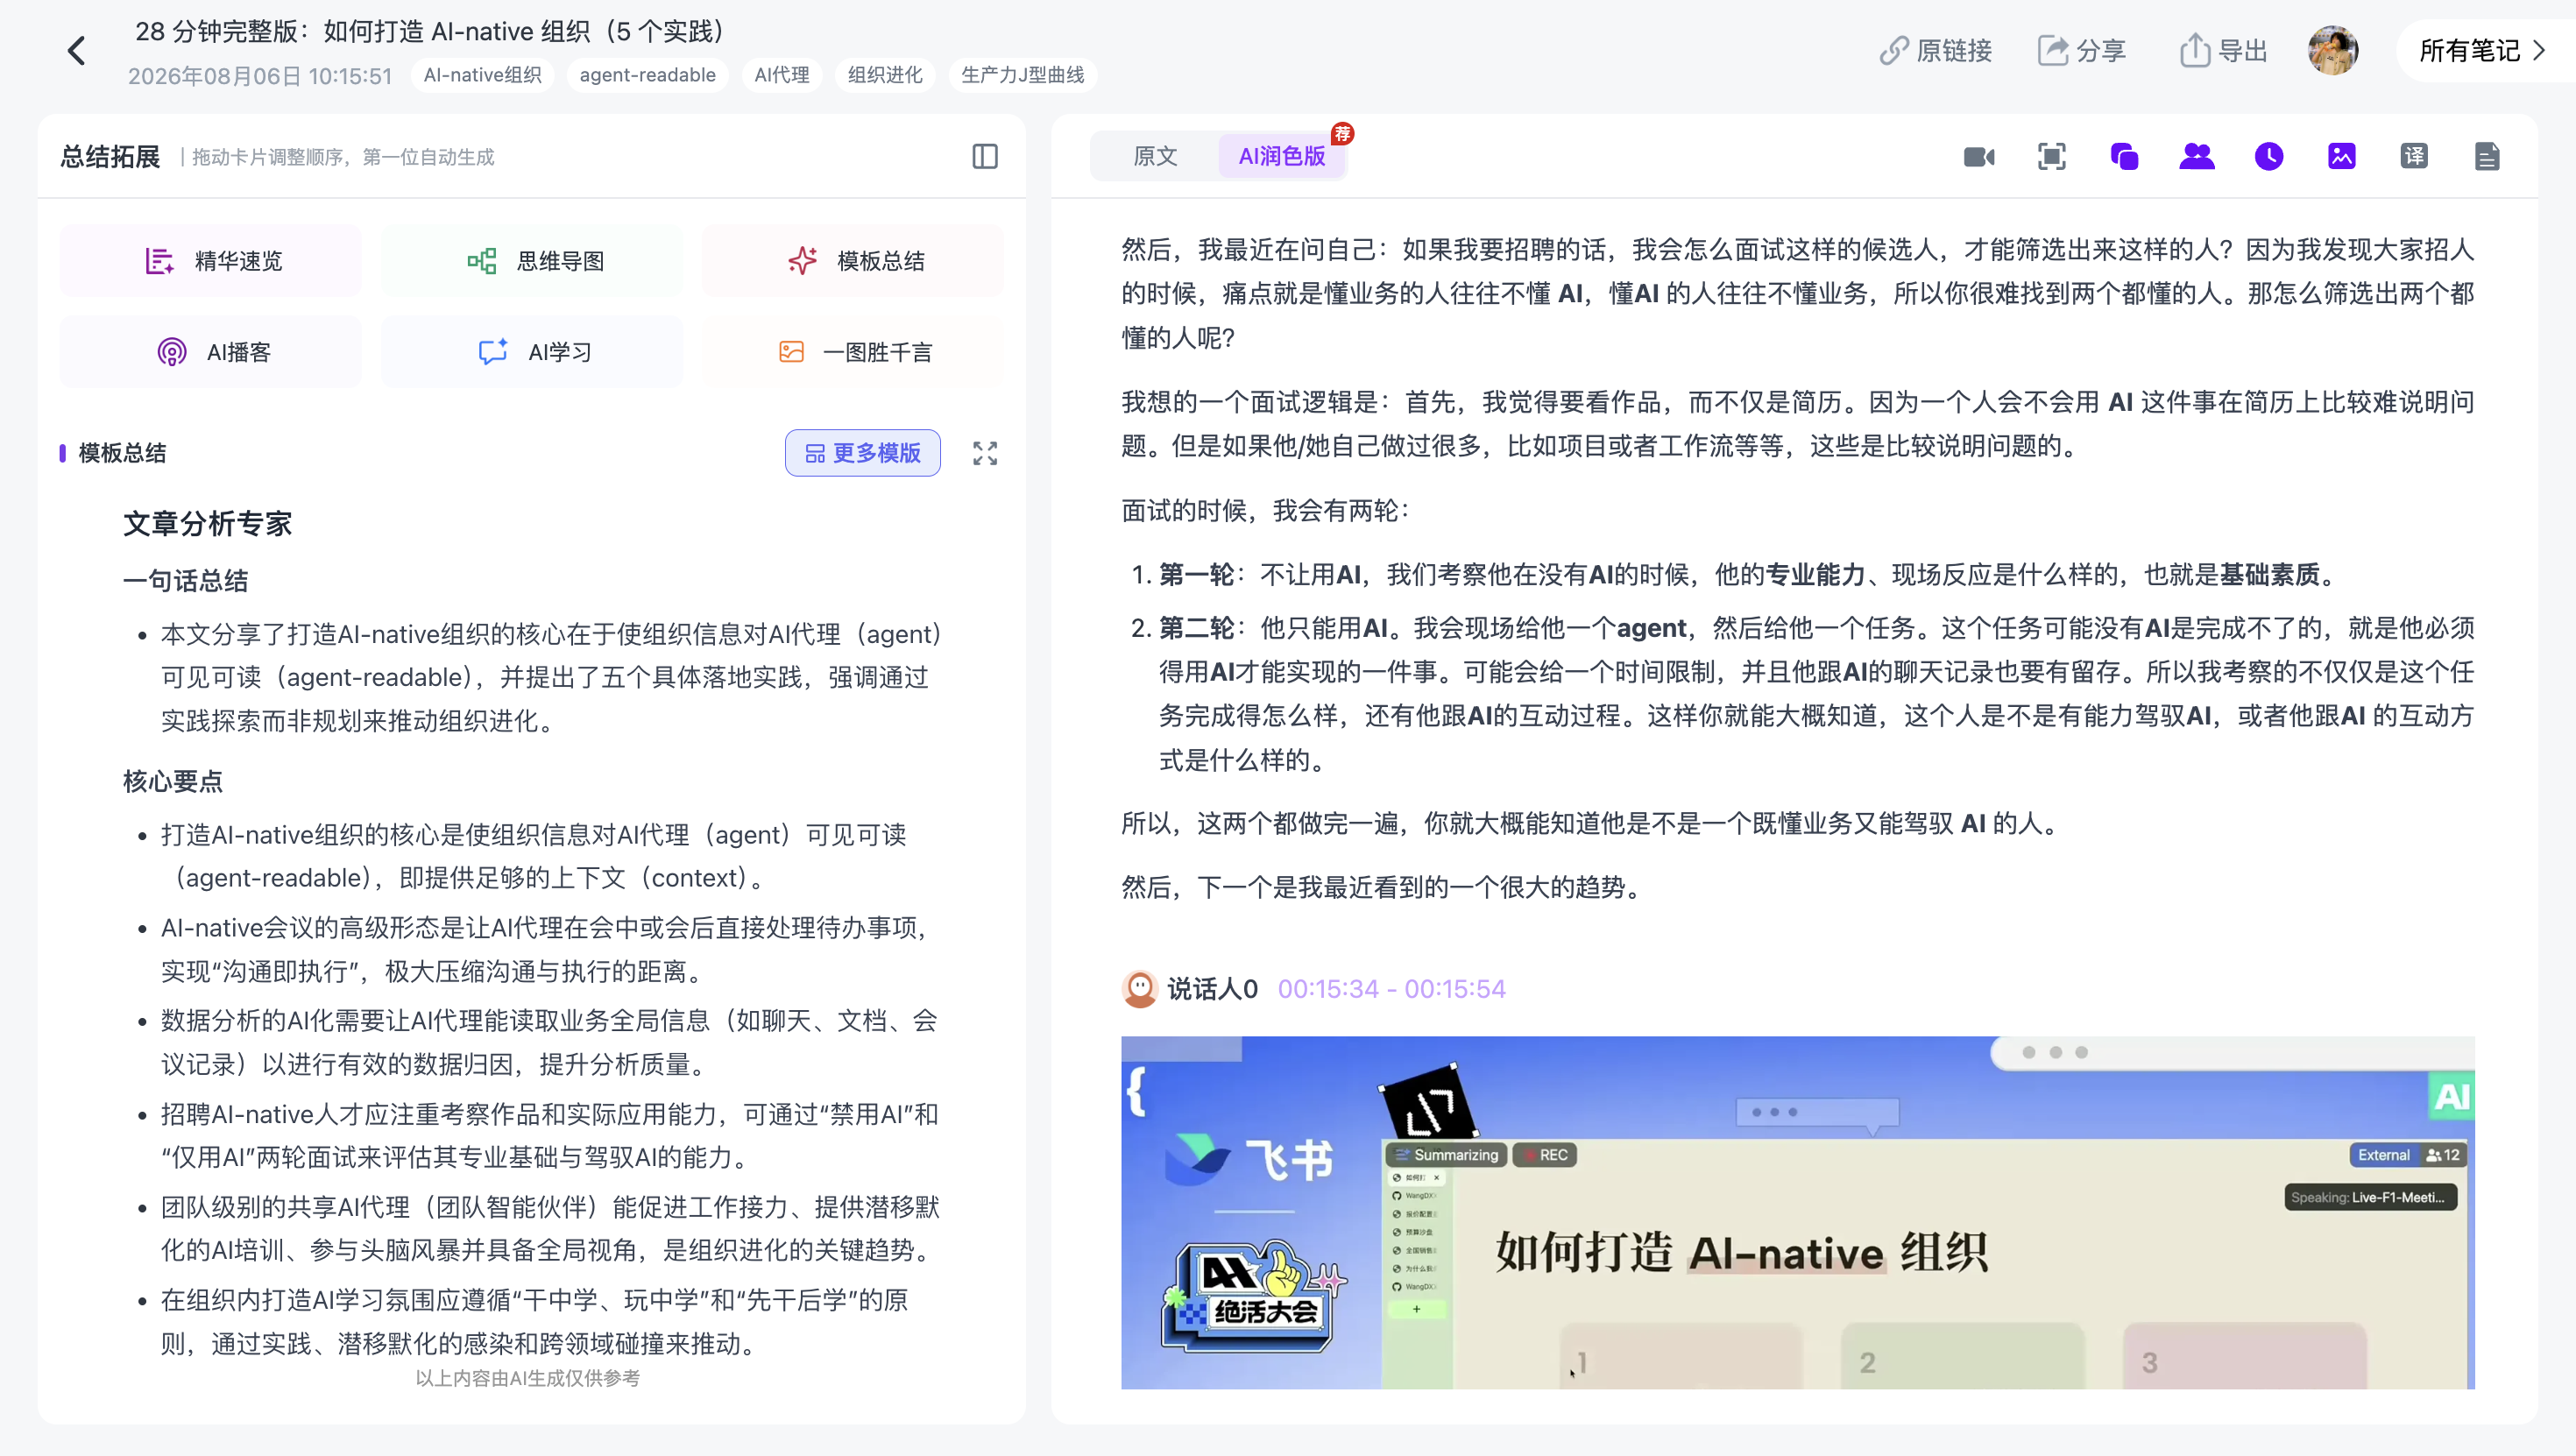Viewport: 2576px width, 1456px height.
Task: Open the 精华速览 card
Action: (210, 261)
